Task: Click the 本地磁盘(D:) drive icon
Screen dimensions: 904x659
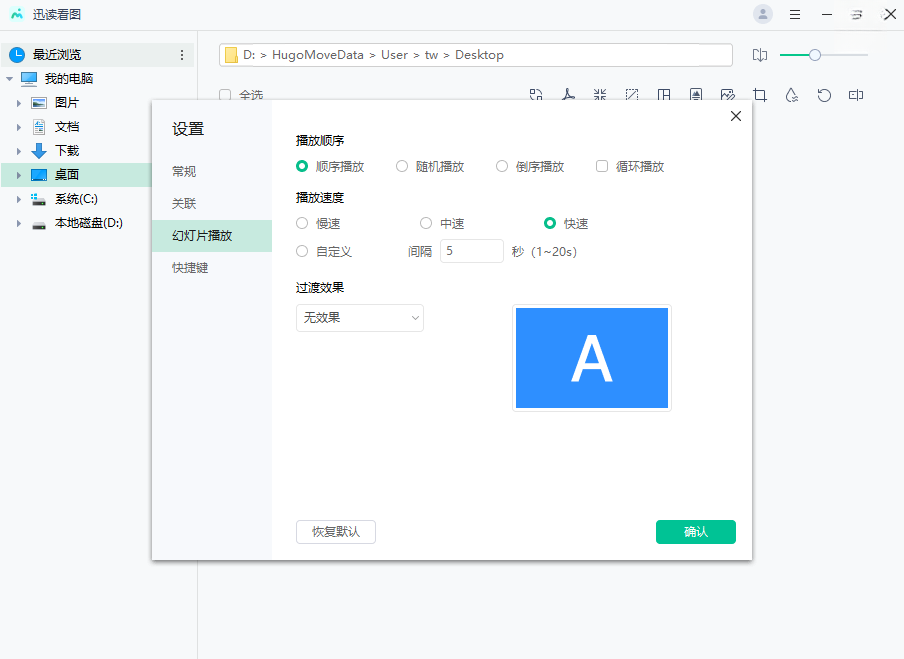Action: tap(39, 225)
